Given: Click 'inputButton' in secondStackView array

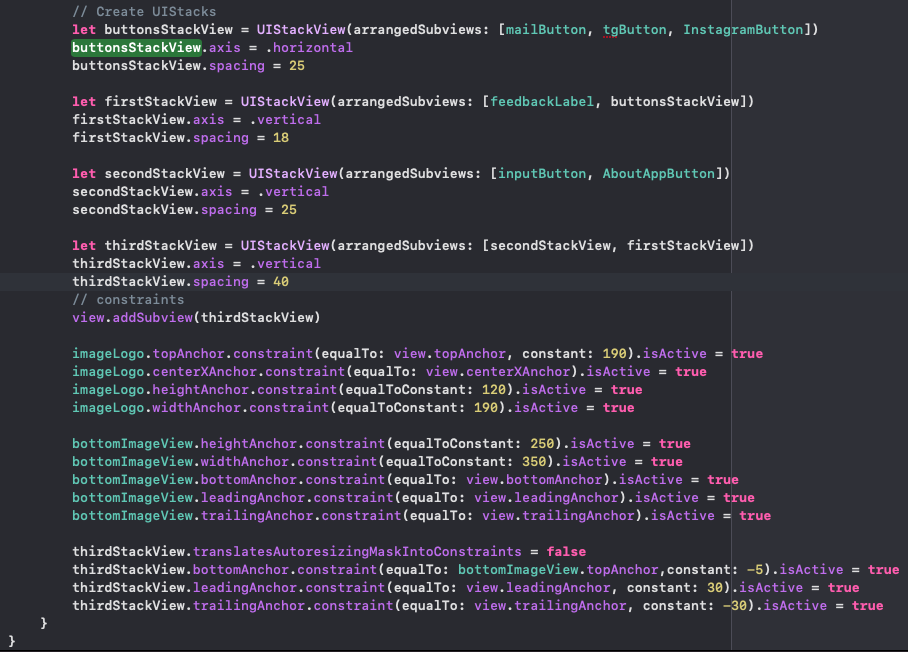Looking at the screenshot, I should tap(542, 173).
